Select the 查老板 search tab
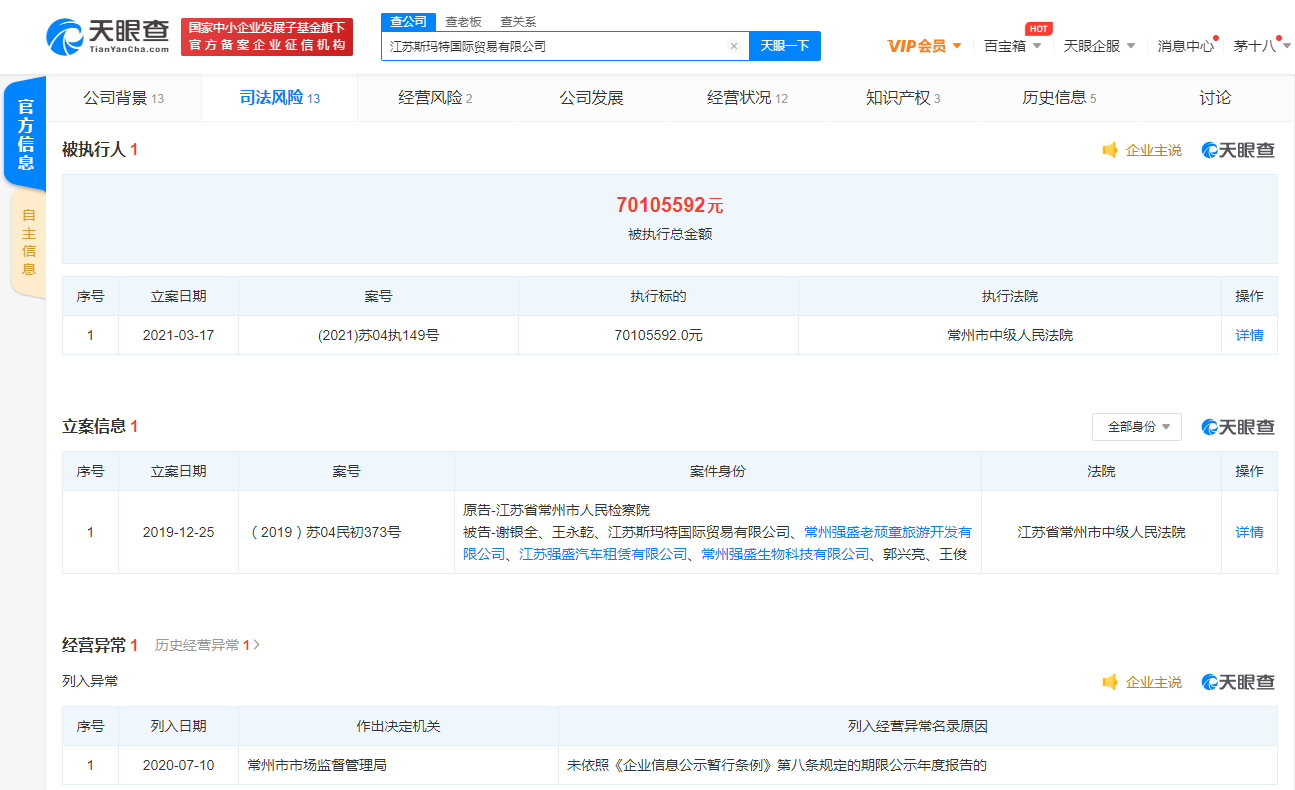Viewport: 1295px width, 790px height. [x=463, y=22]
